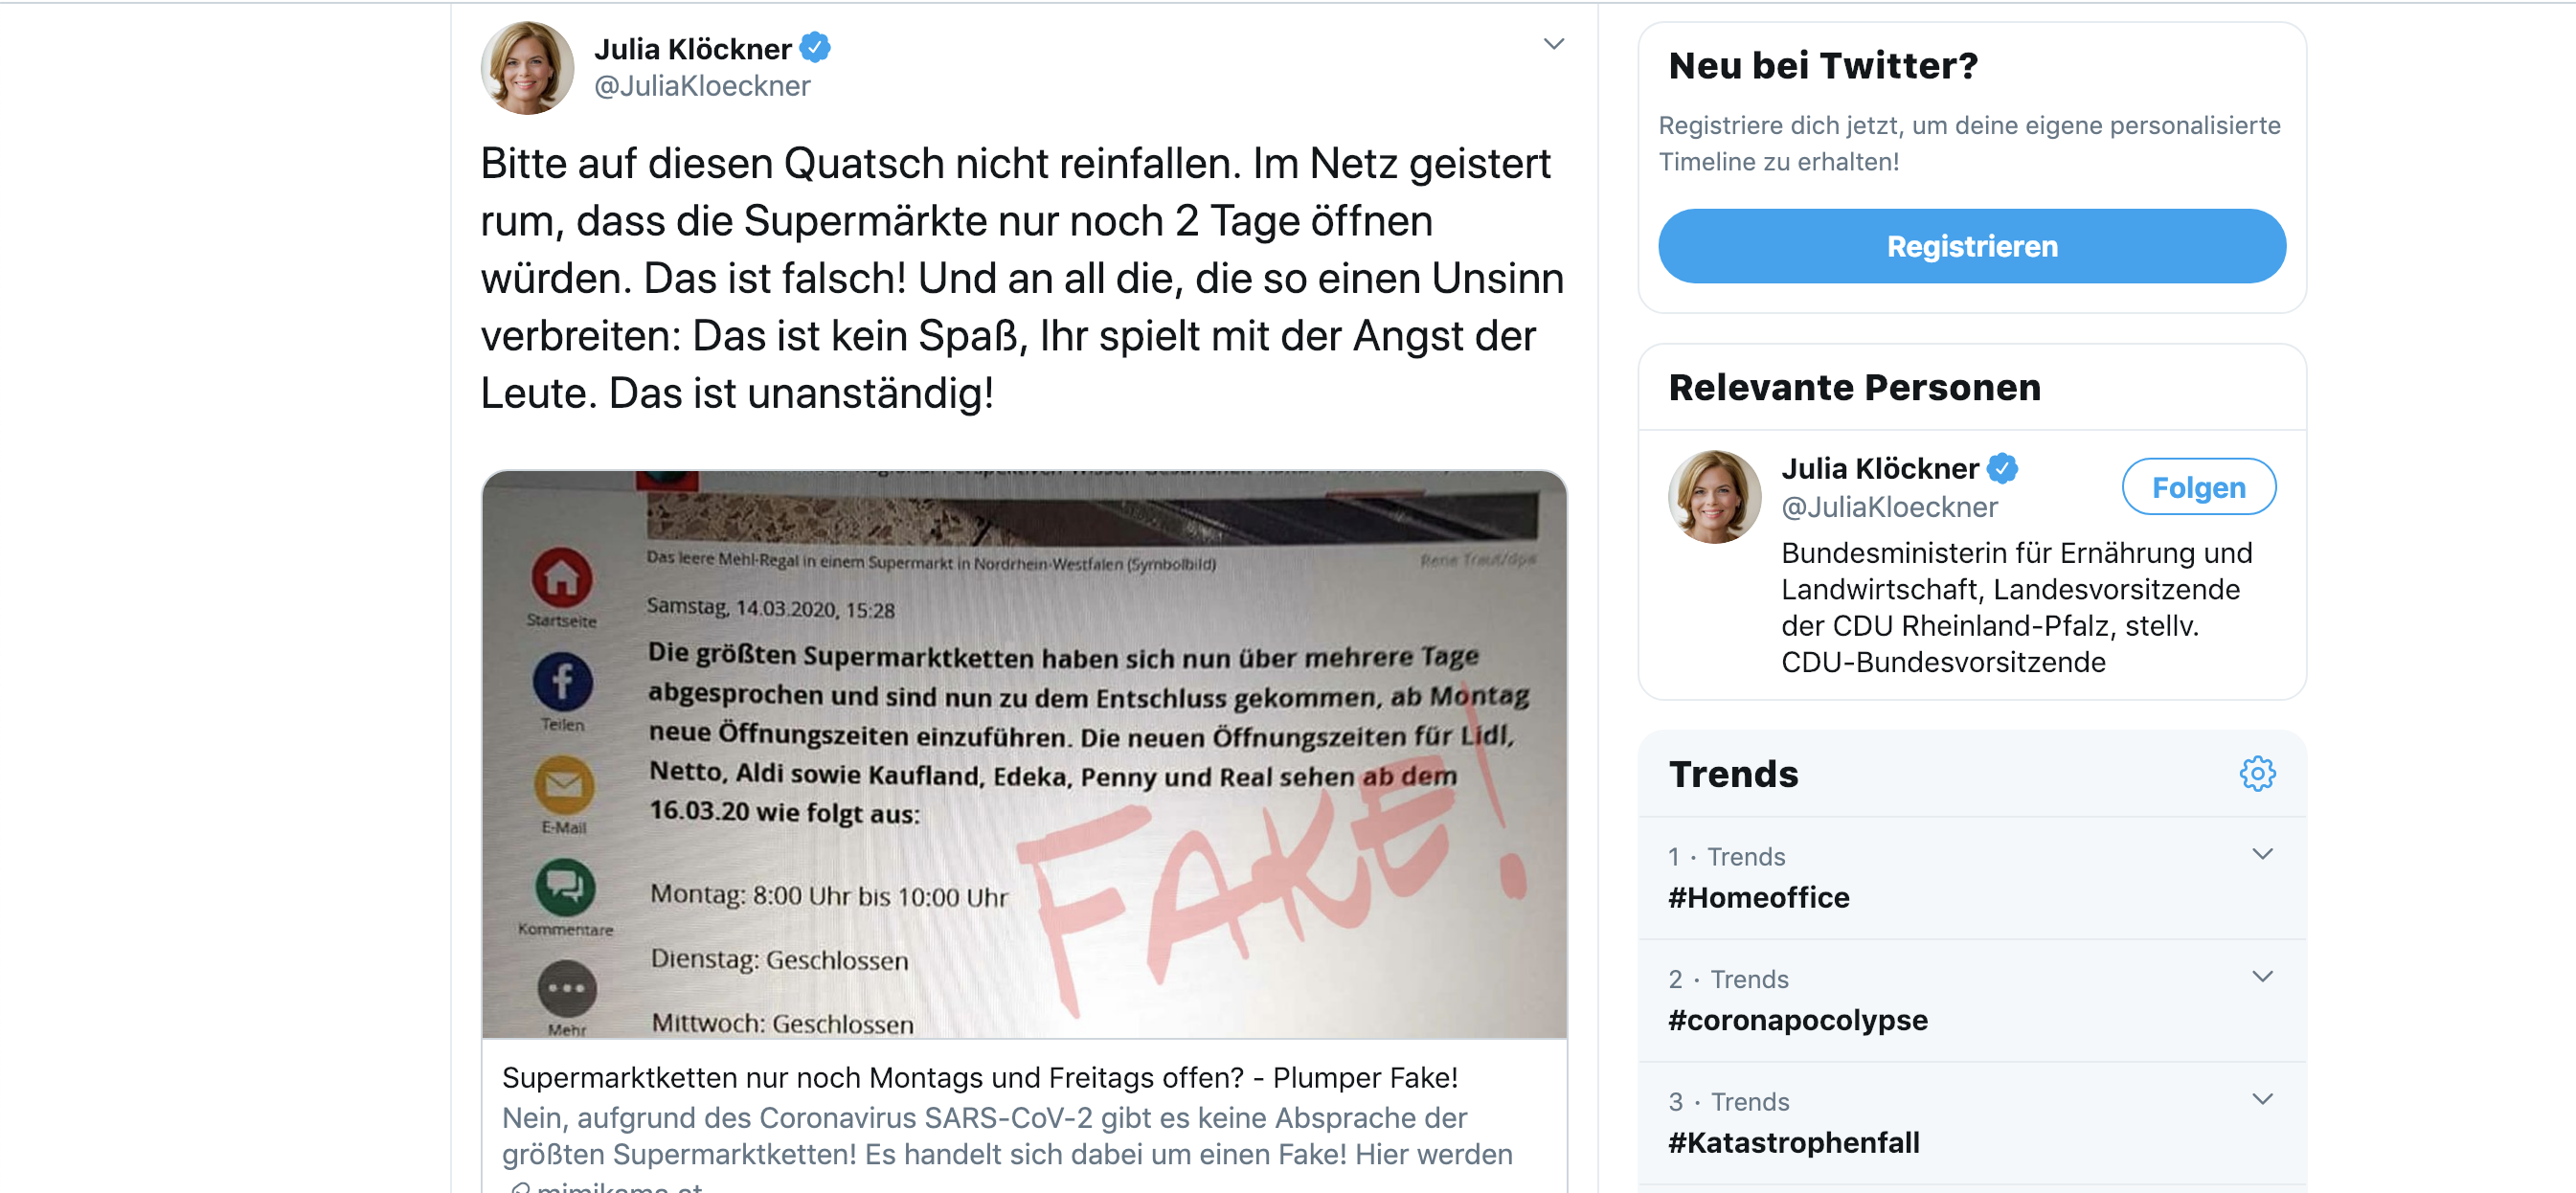Click the red Startseite home icon in the image
Viewport: 2576px width, 1193px height.
[562, 577]
